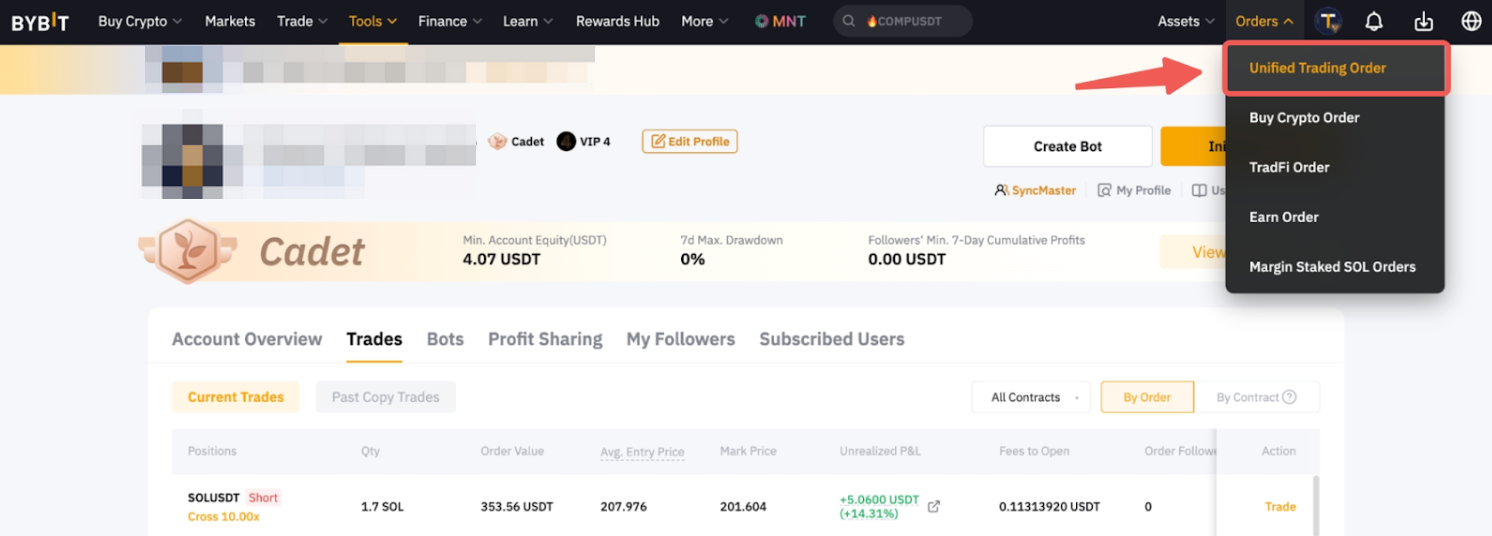Open the Assets dropdown

1186,21
